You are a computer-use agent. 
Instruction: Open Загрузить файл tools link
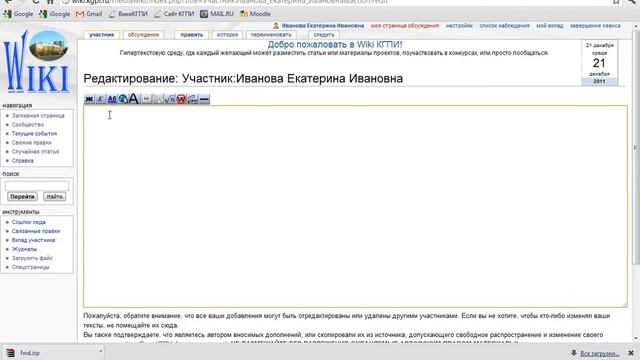[x=32, y=258]
